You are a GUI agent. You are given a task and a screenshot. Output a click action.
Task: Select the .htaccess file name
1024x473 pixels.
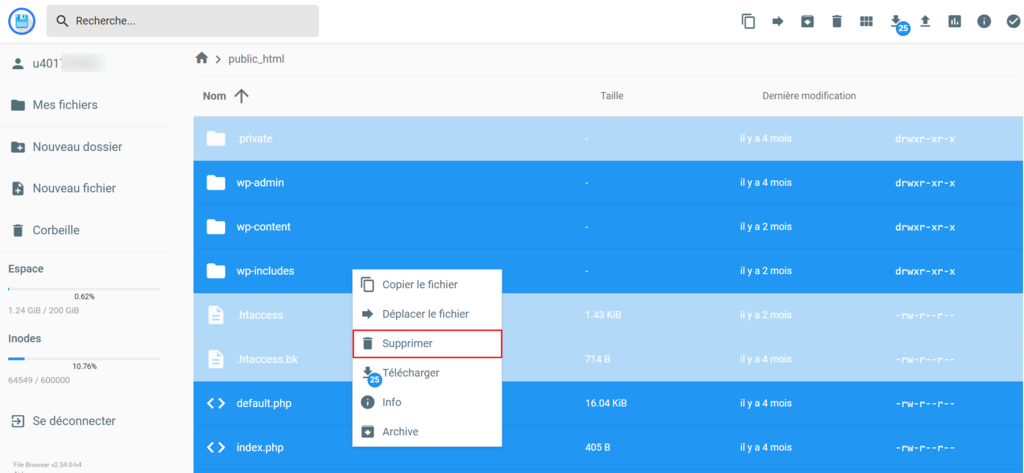coord(259,315)
